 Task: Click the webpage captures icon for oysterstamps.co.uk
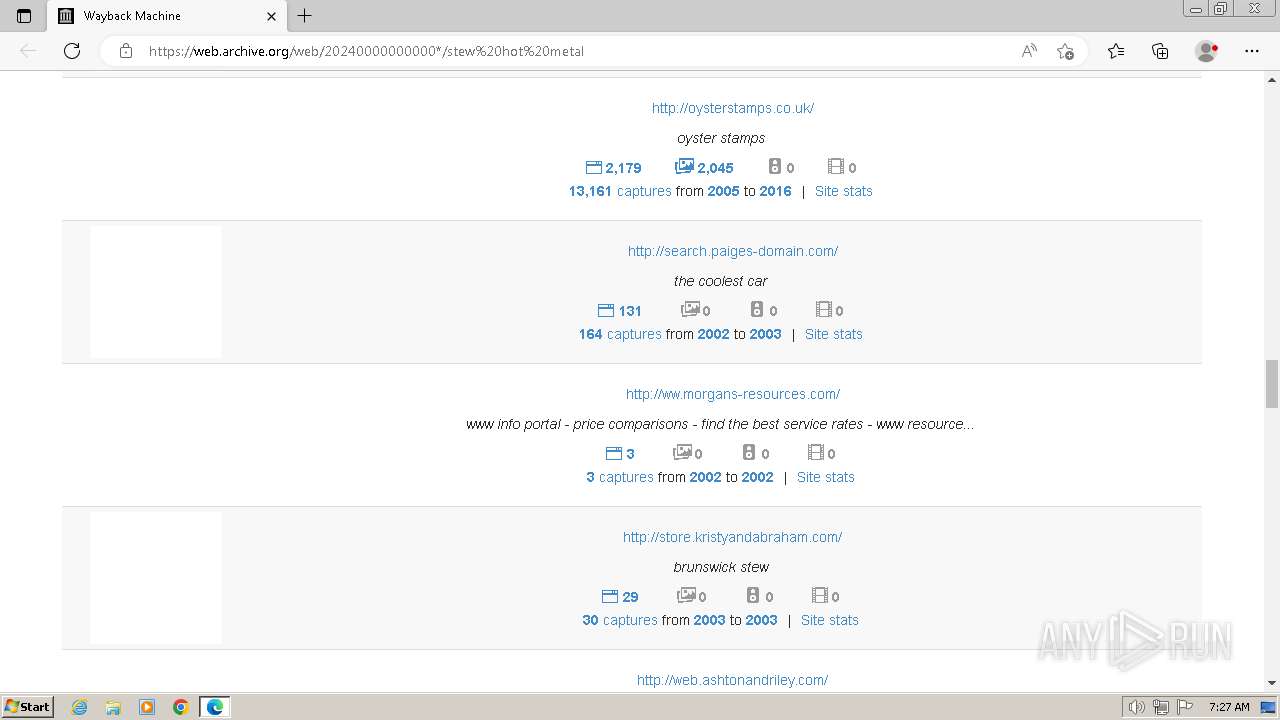point(593,167)
